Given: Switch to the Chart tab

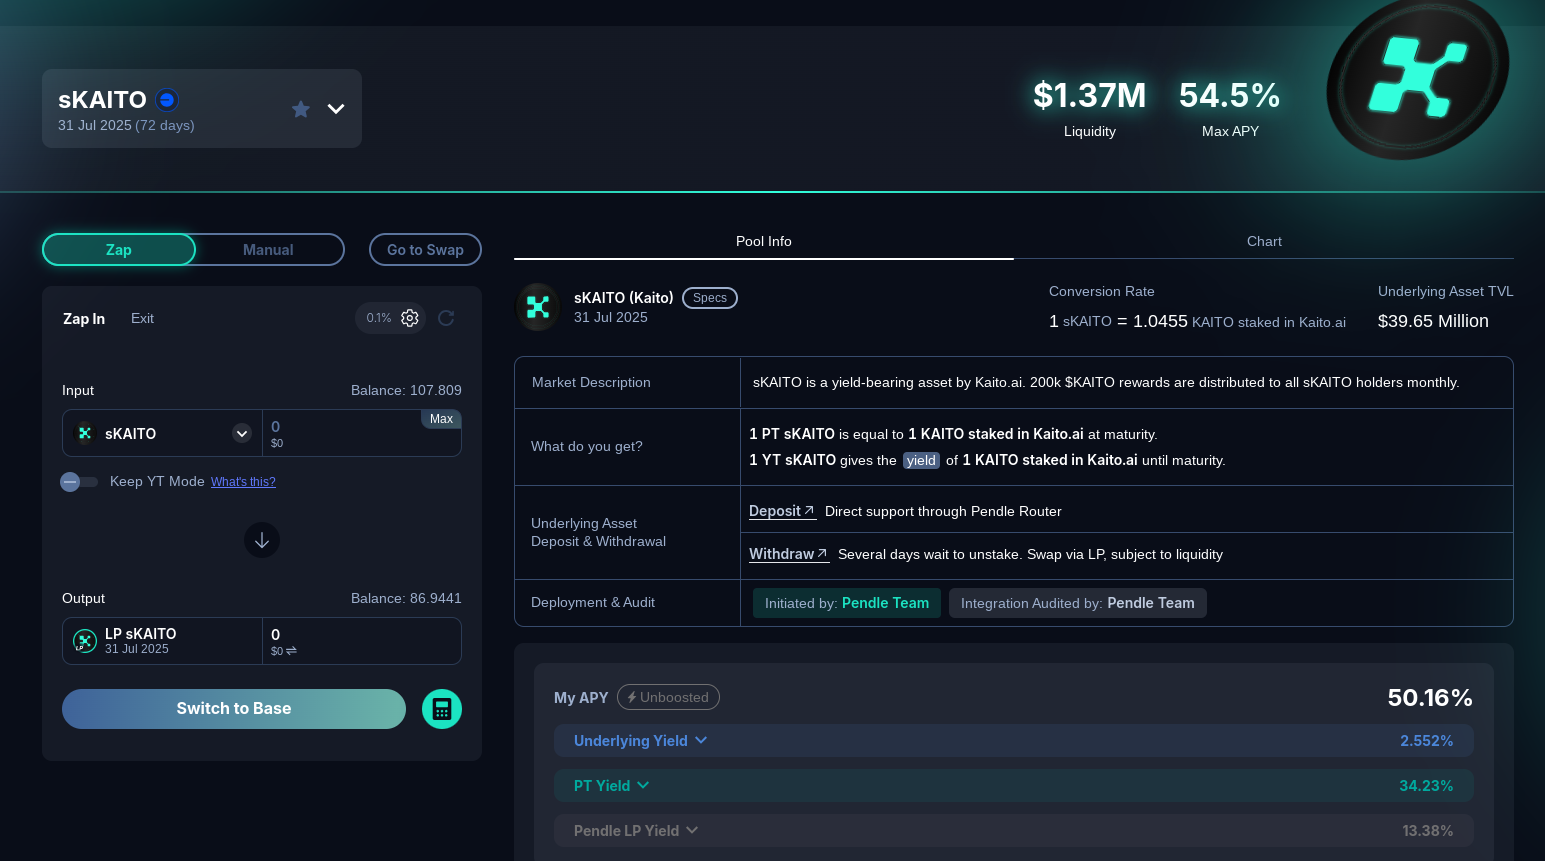Looking at the screenshot, I should point(1263,241).
